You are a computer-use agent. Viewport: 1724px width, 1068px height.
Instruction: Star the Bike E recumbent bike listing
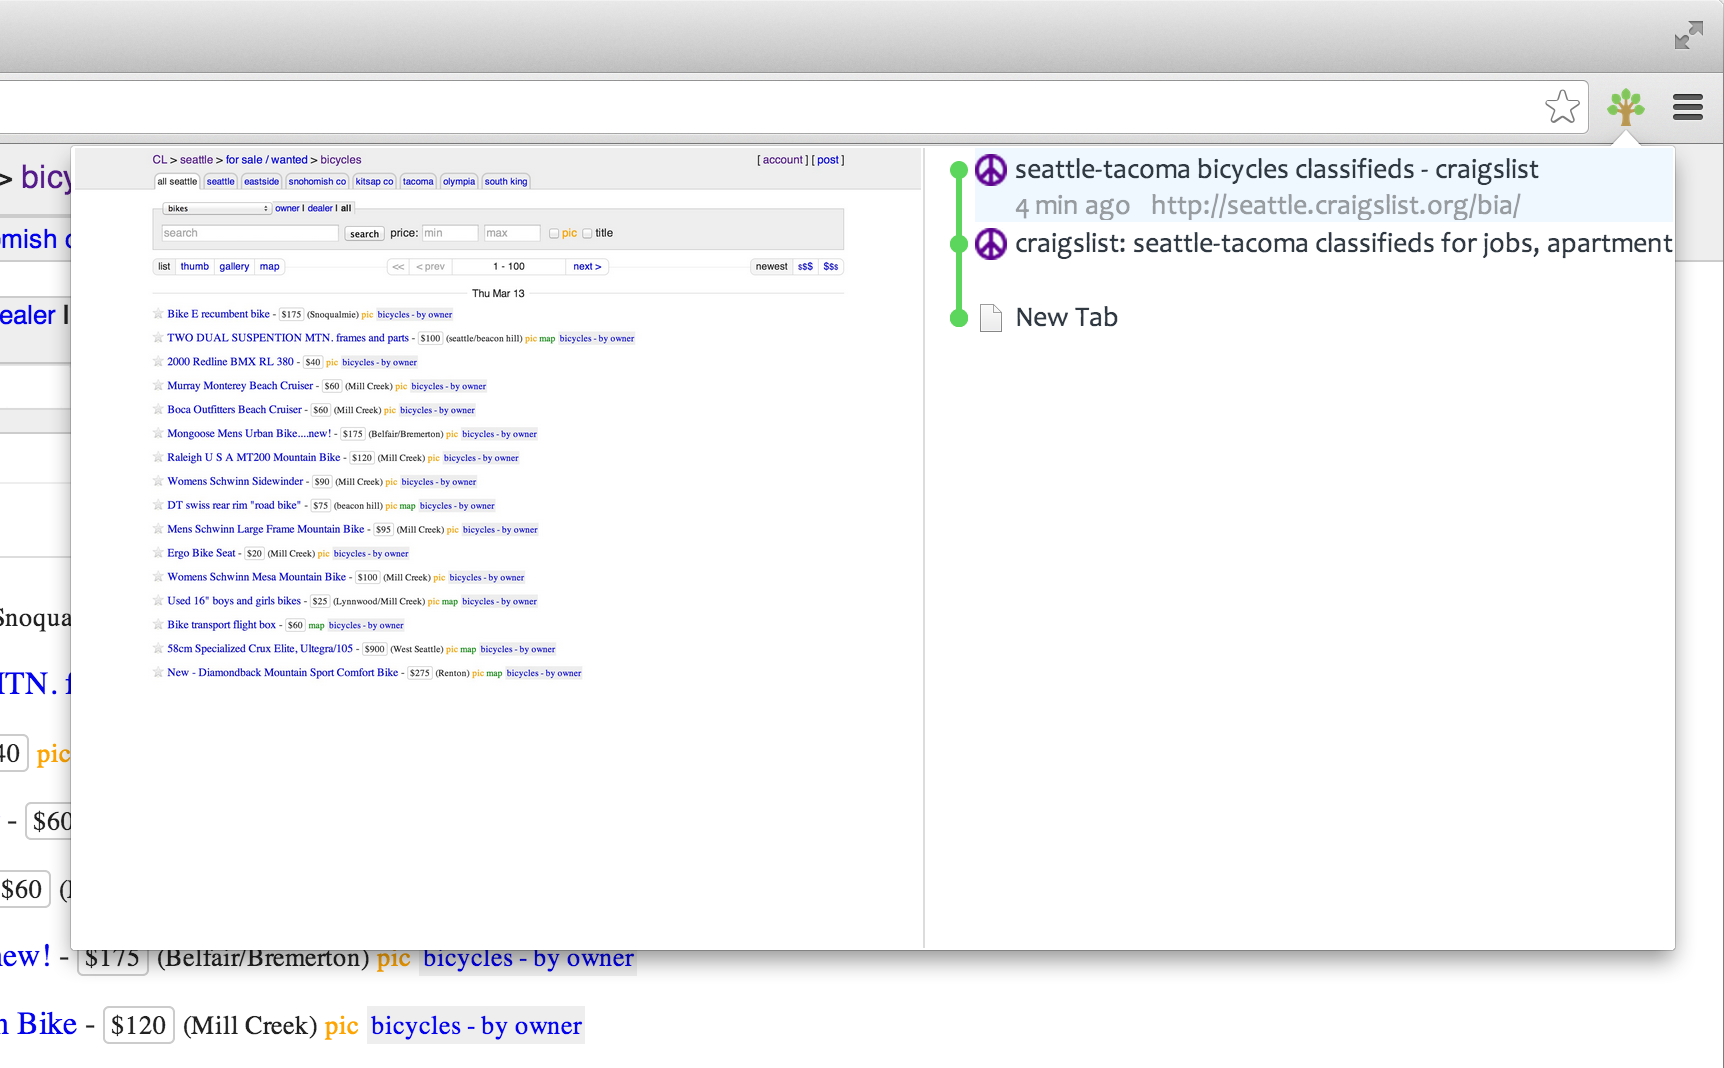pyautogui.click(x=158, y=314)
